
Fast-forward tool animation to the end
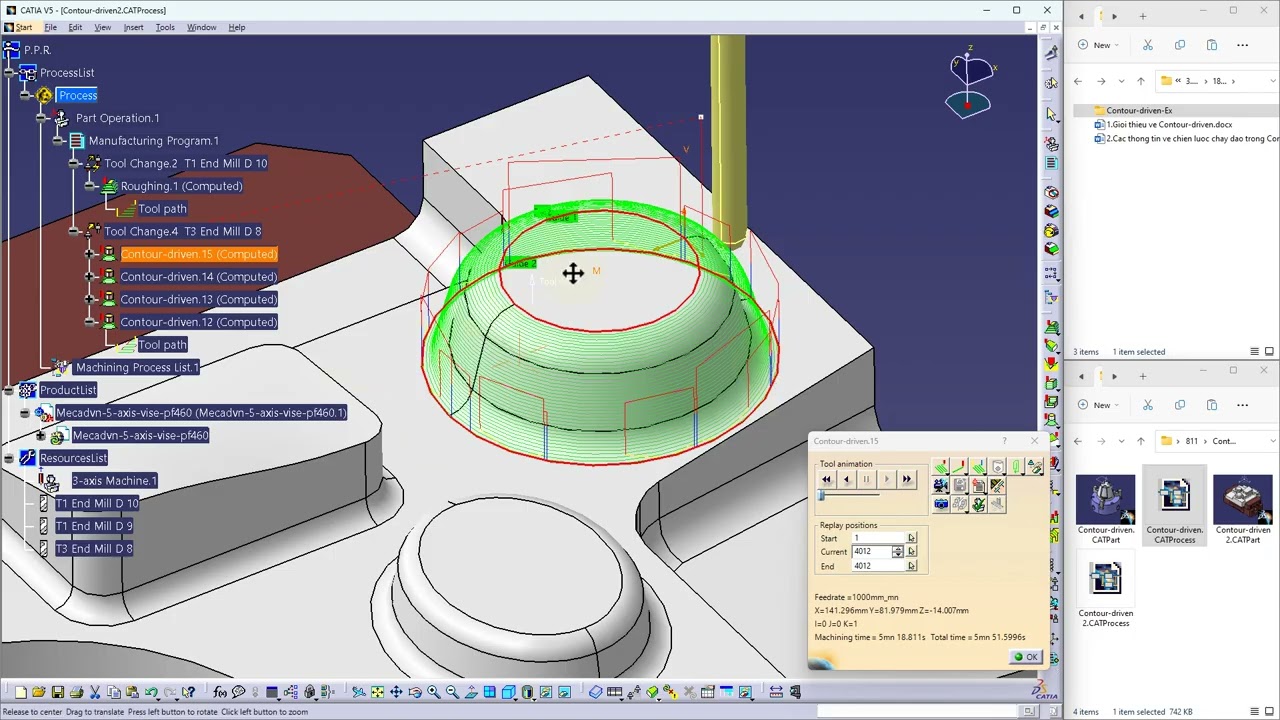click(907, 480)
